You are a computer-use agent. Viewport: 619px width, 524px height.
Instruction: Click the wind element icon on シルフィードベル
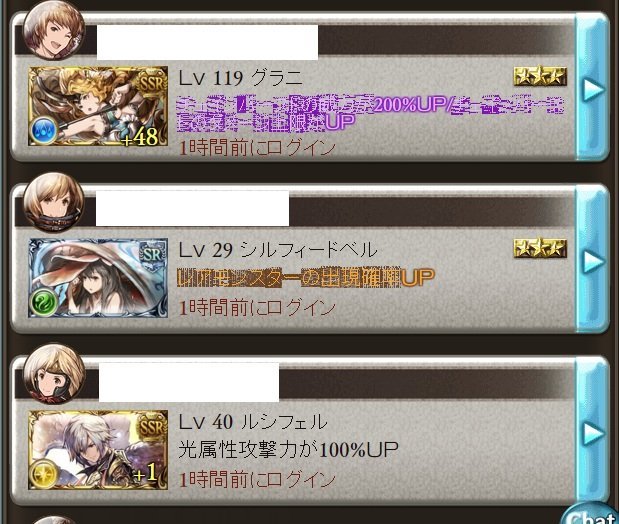point(43,302)
